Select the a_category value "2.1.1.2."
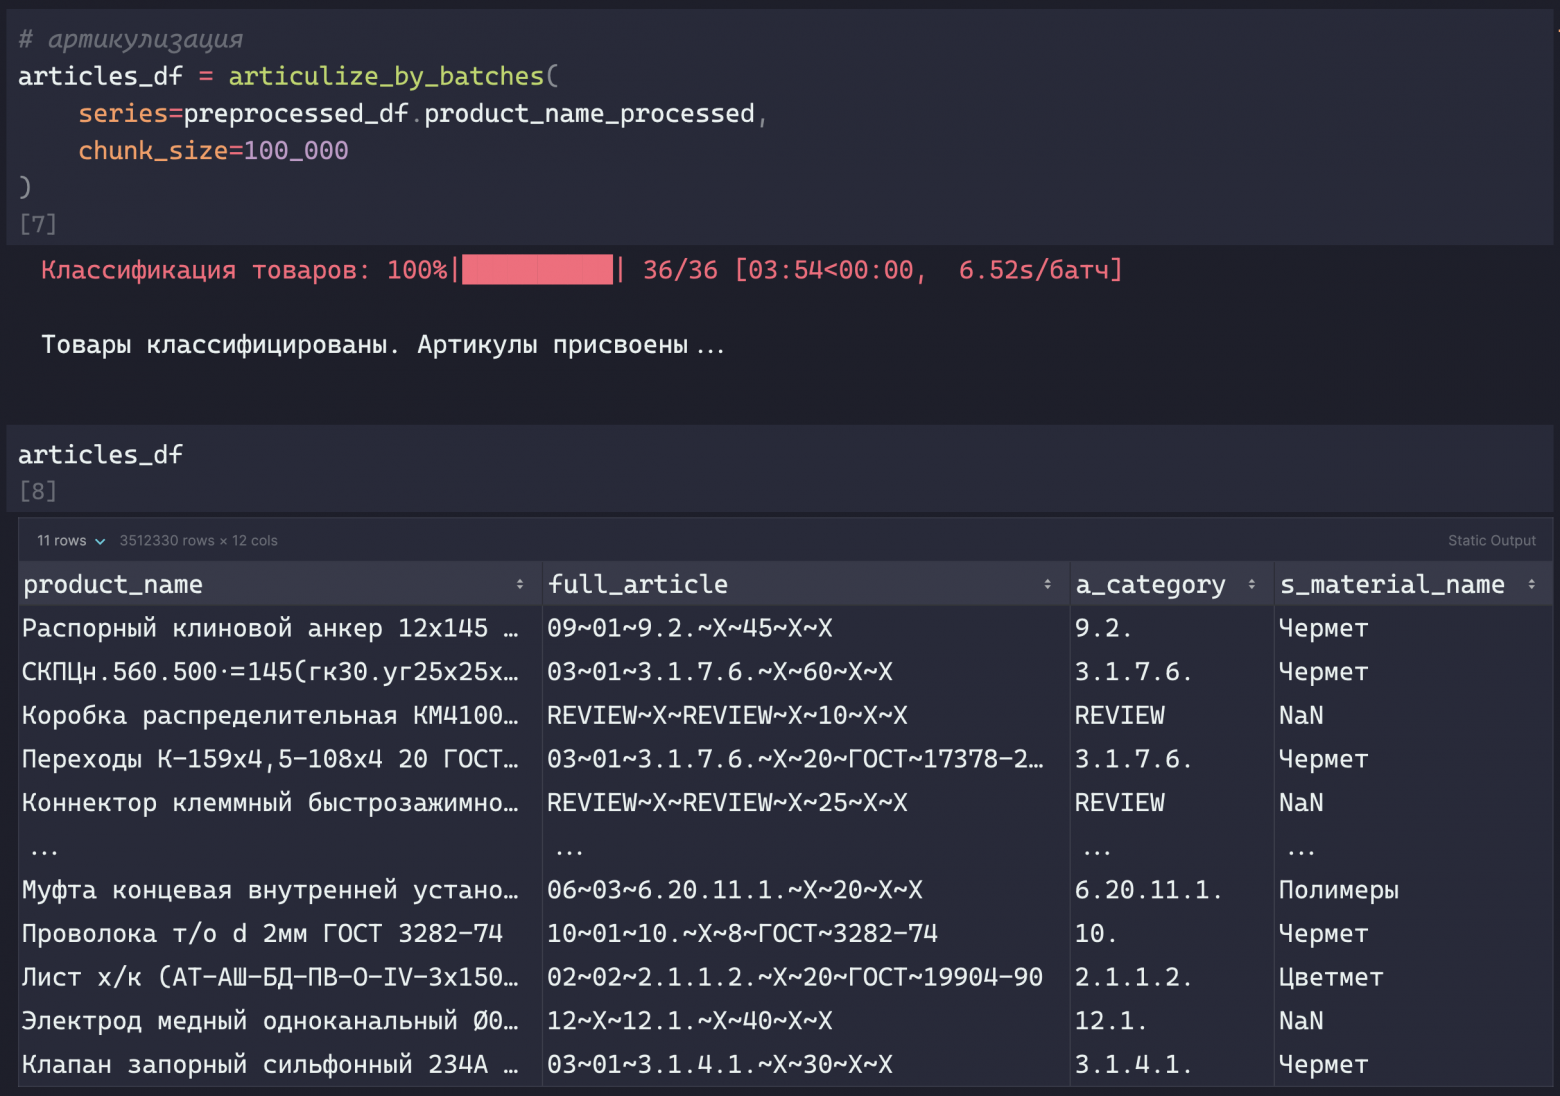Image resolution: width=1560 pixels, height=1096 pixels. (x=1133, y=977)
